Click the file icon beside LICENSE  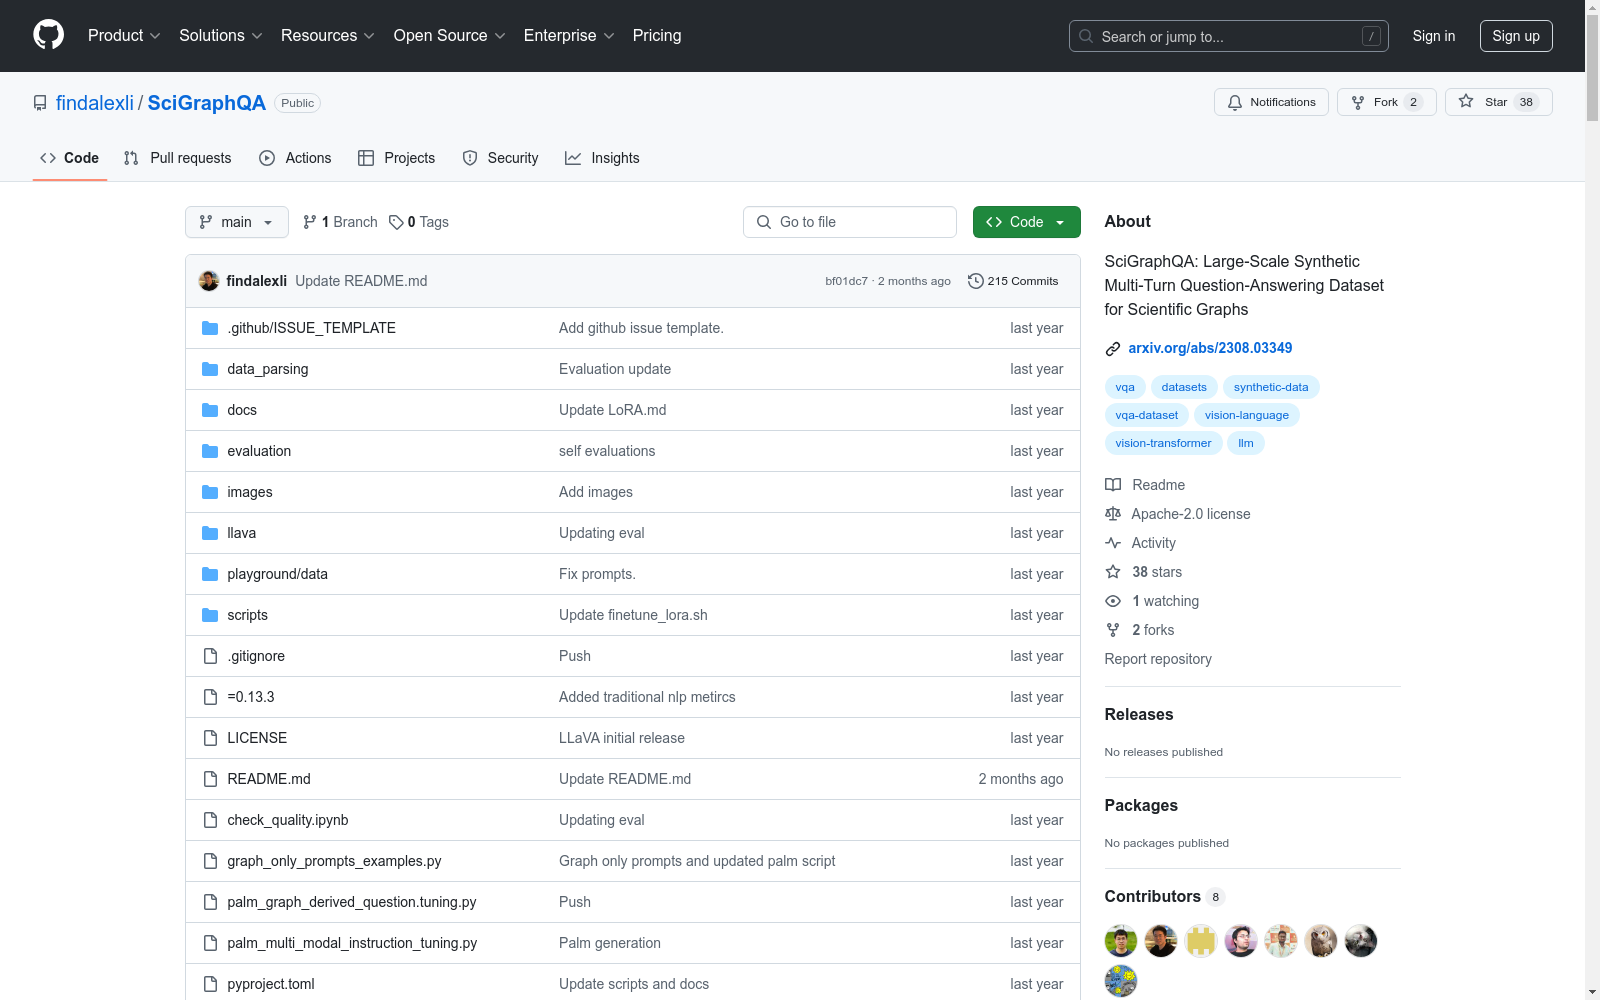point(210,738)
